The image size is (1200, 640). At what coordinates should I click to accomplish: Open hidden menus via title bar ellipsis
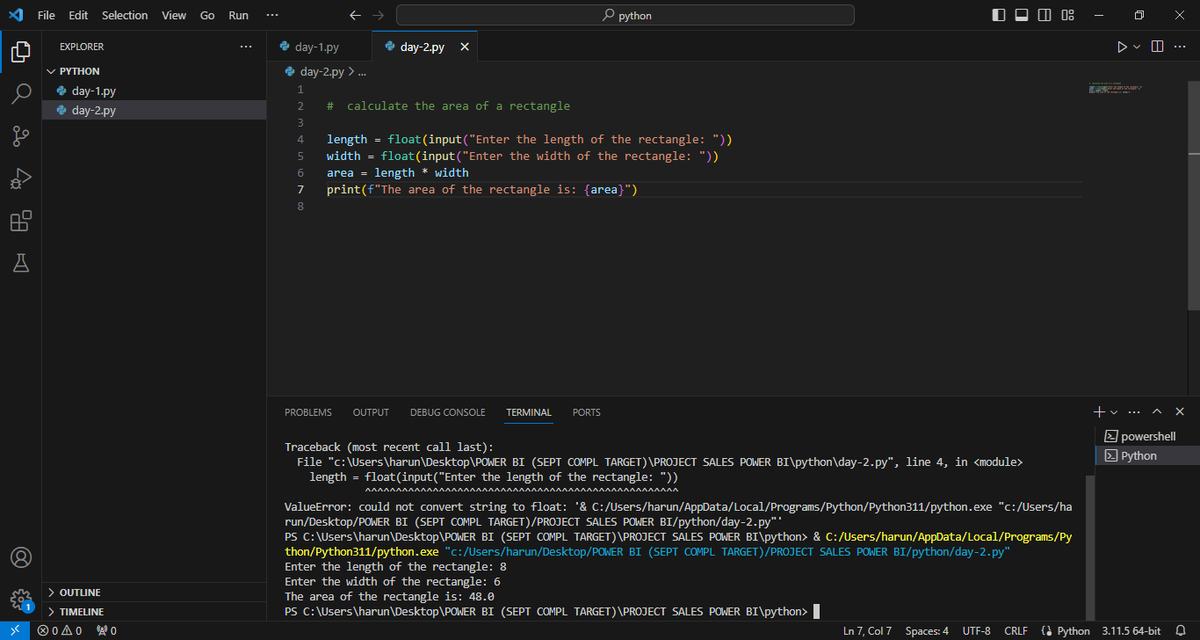[x=272, y=15]
